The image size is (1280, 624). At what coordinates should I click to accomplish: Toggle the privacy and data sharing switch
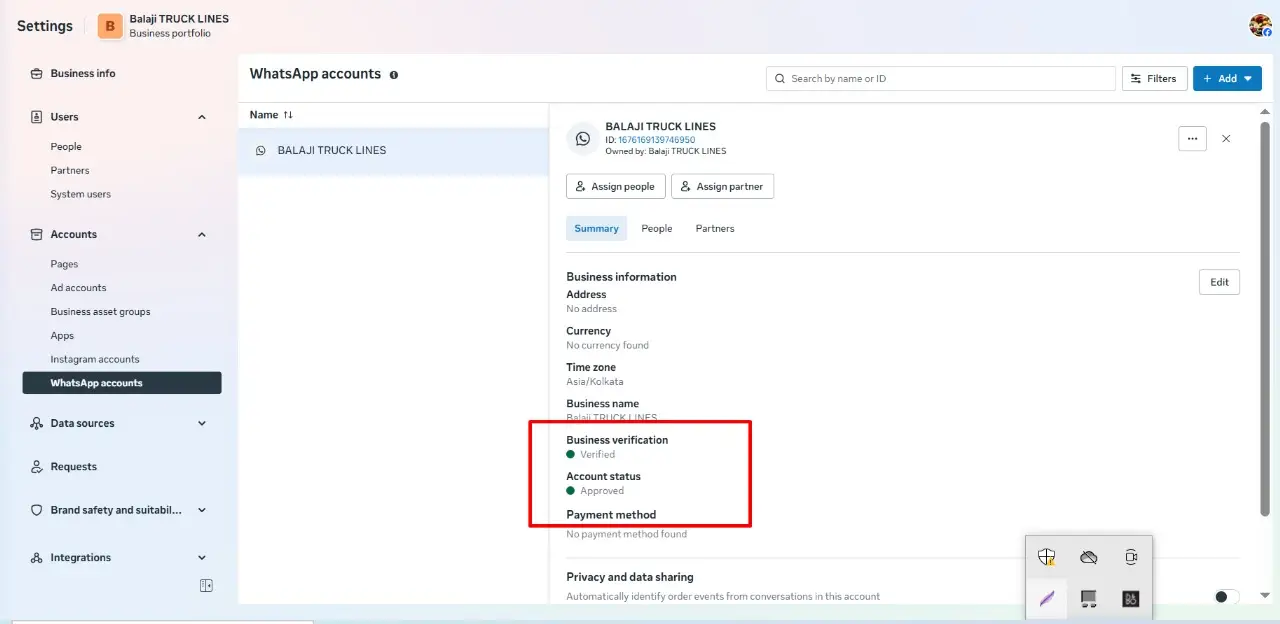(1225, 597)
